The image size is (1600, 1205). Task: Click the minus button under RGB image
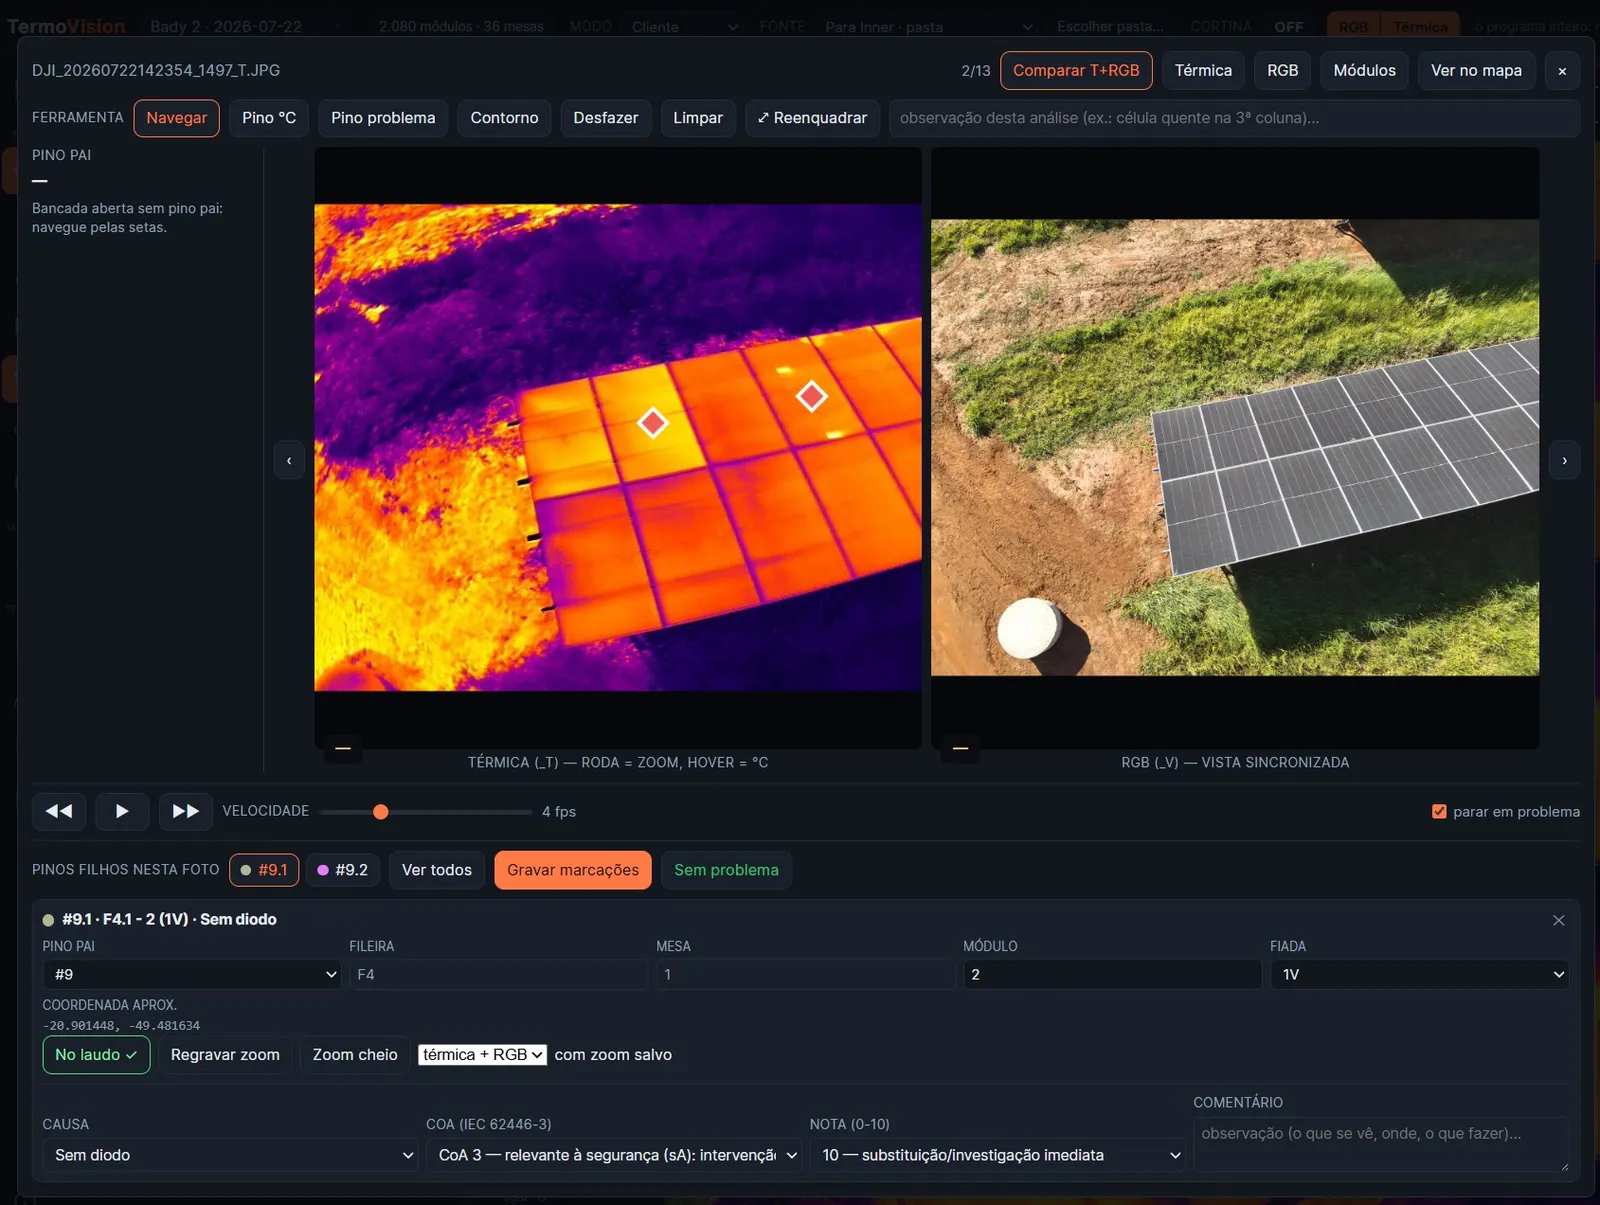[960, 747]
